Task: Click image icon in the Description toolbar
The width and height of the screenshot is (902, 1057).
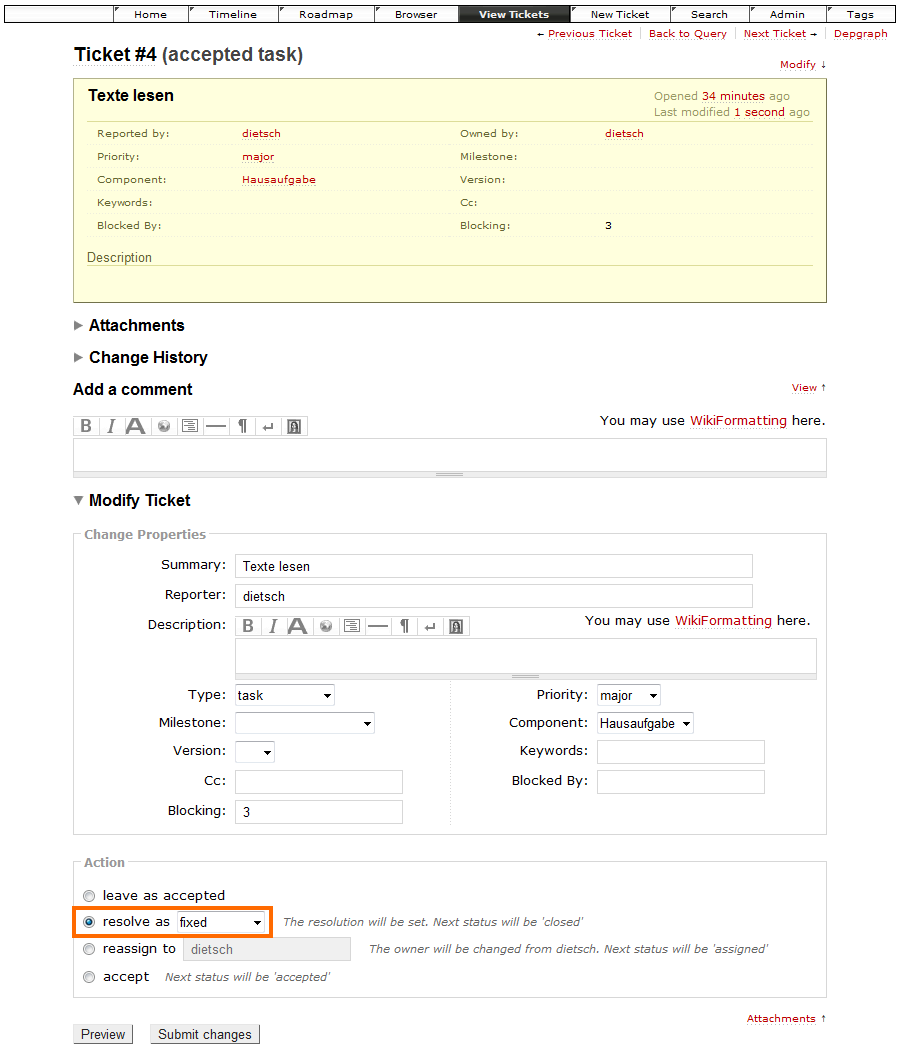Action: (456, 626)
